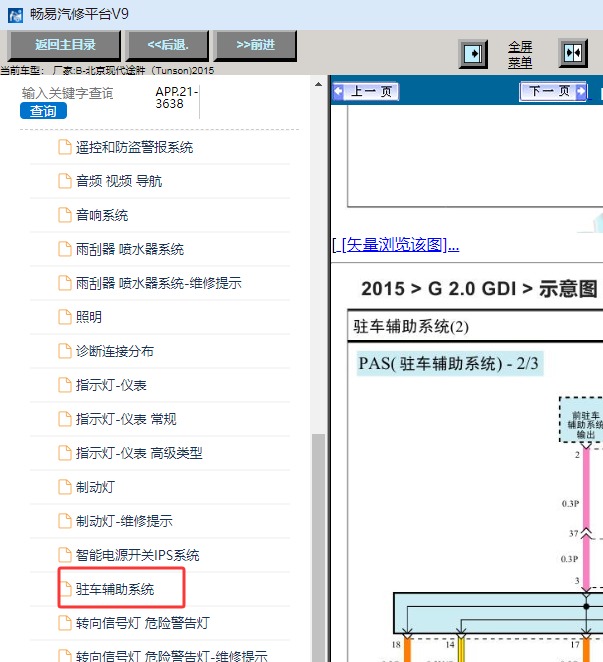Open 指示灯-仪表 高级类型 item
This screenshot has width=603, height=662.
[x=139, y=453]
